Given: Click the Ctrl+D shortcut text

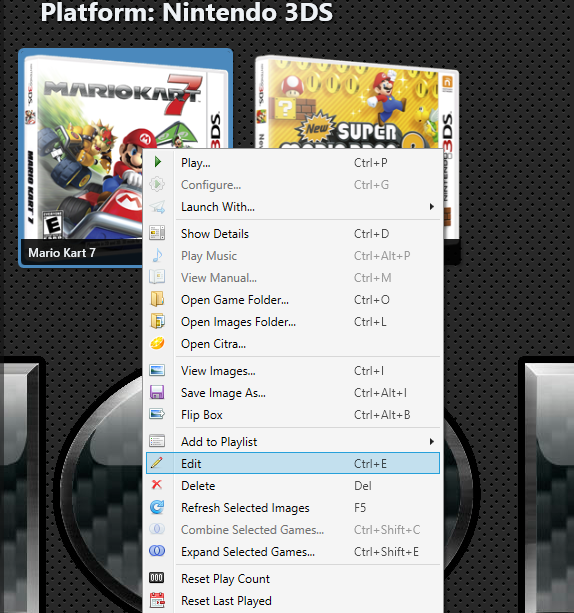Looking at the screenshot, I should coord(371,234).
